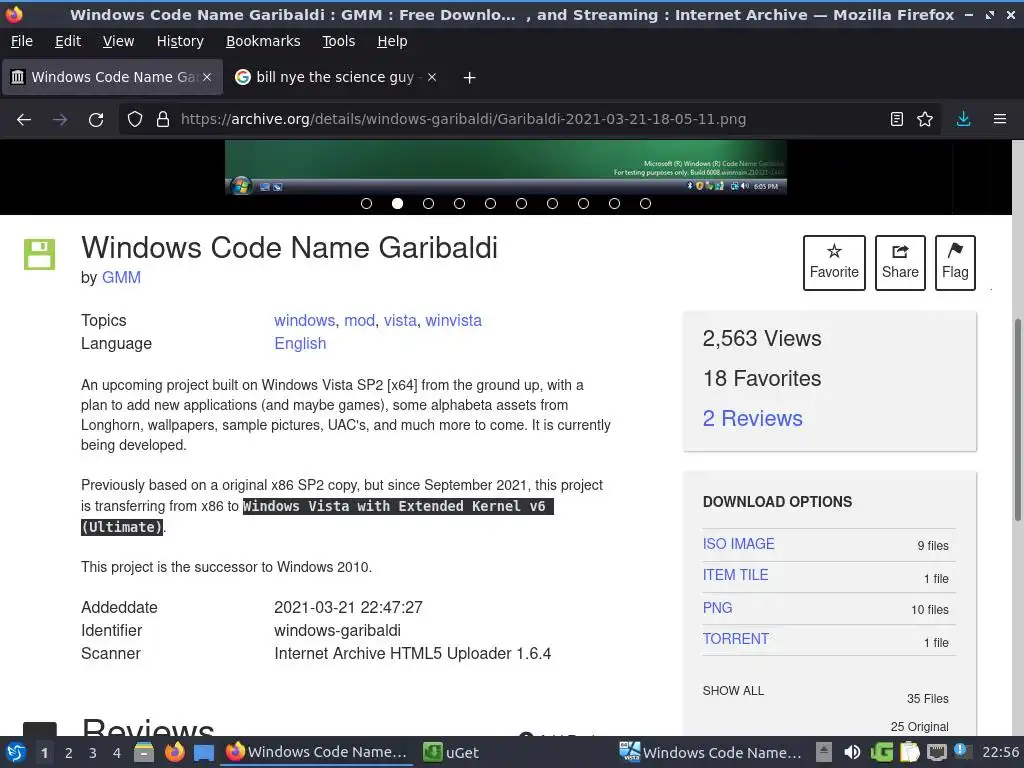Close the bill nye the science guy tab
Image resolution: width=1024 pixels, height=768 pixels.
pos(432,77)
